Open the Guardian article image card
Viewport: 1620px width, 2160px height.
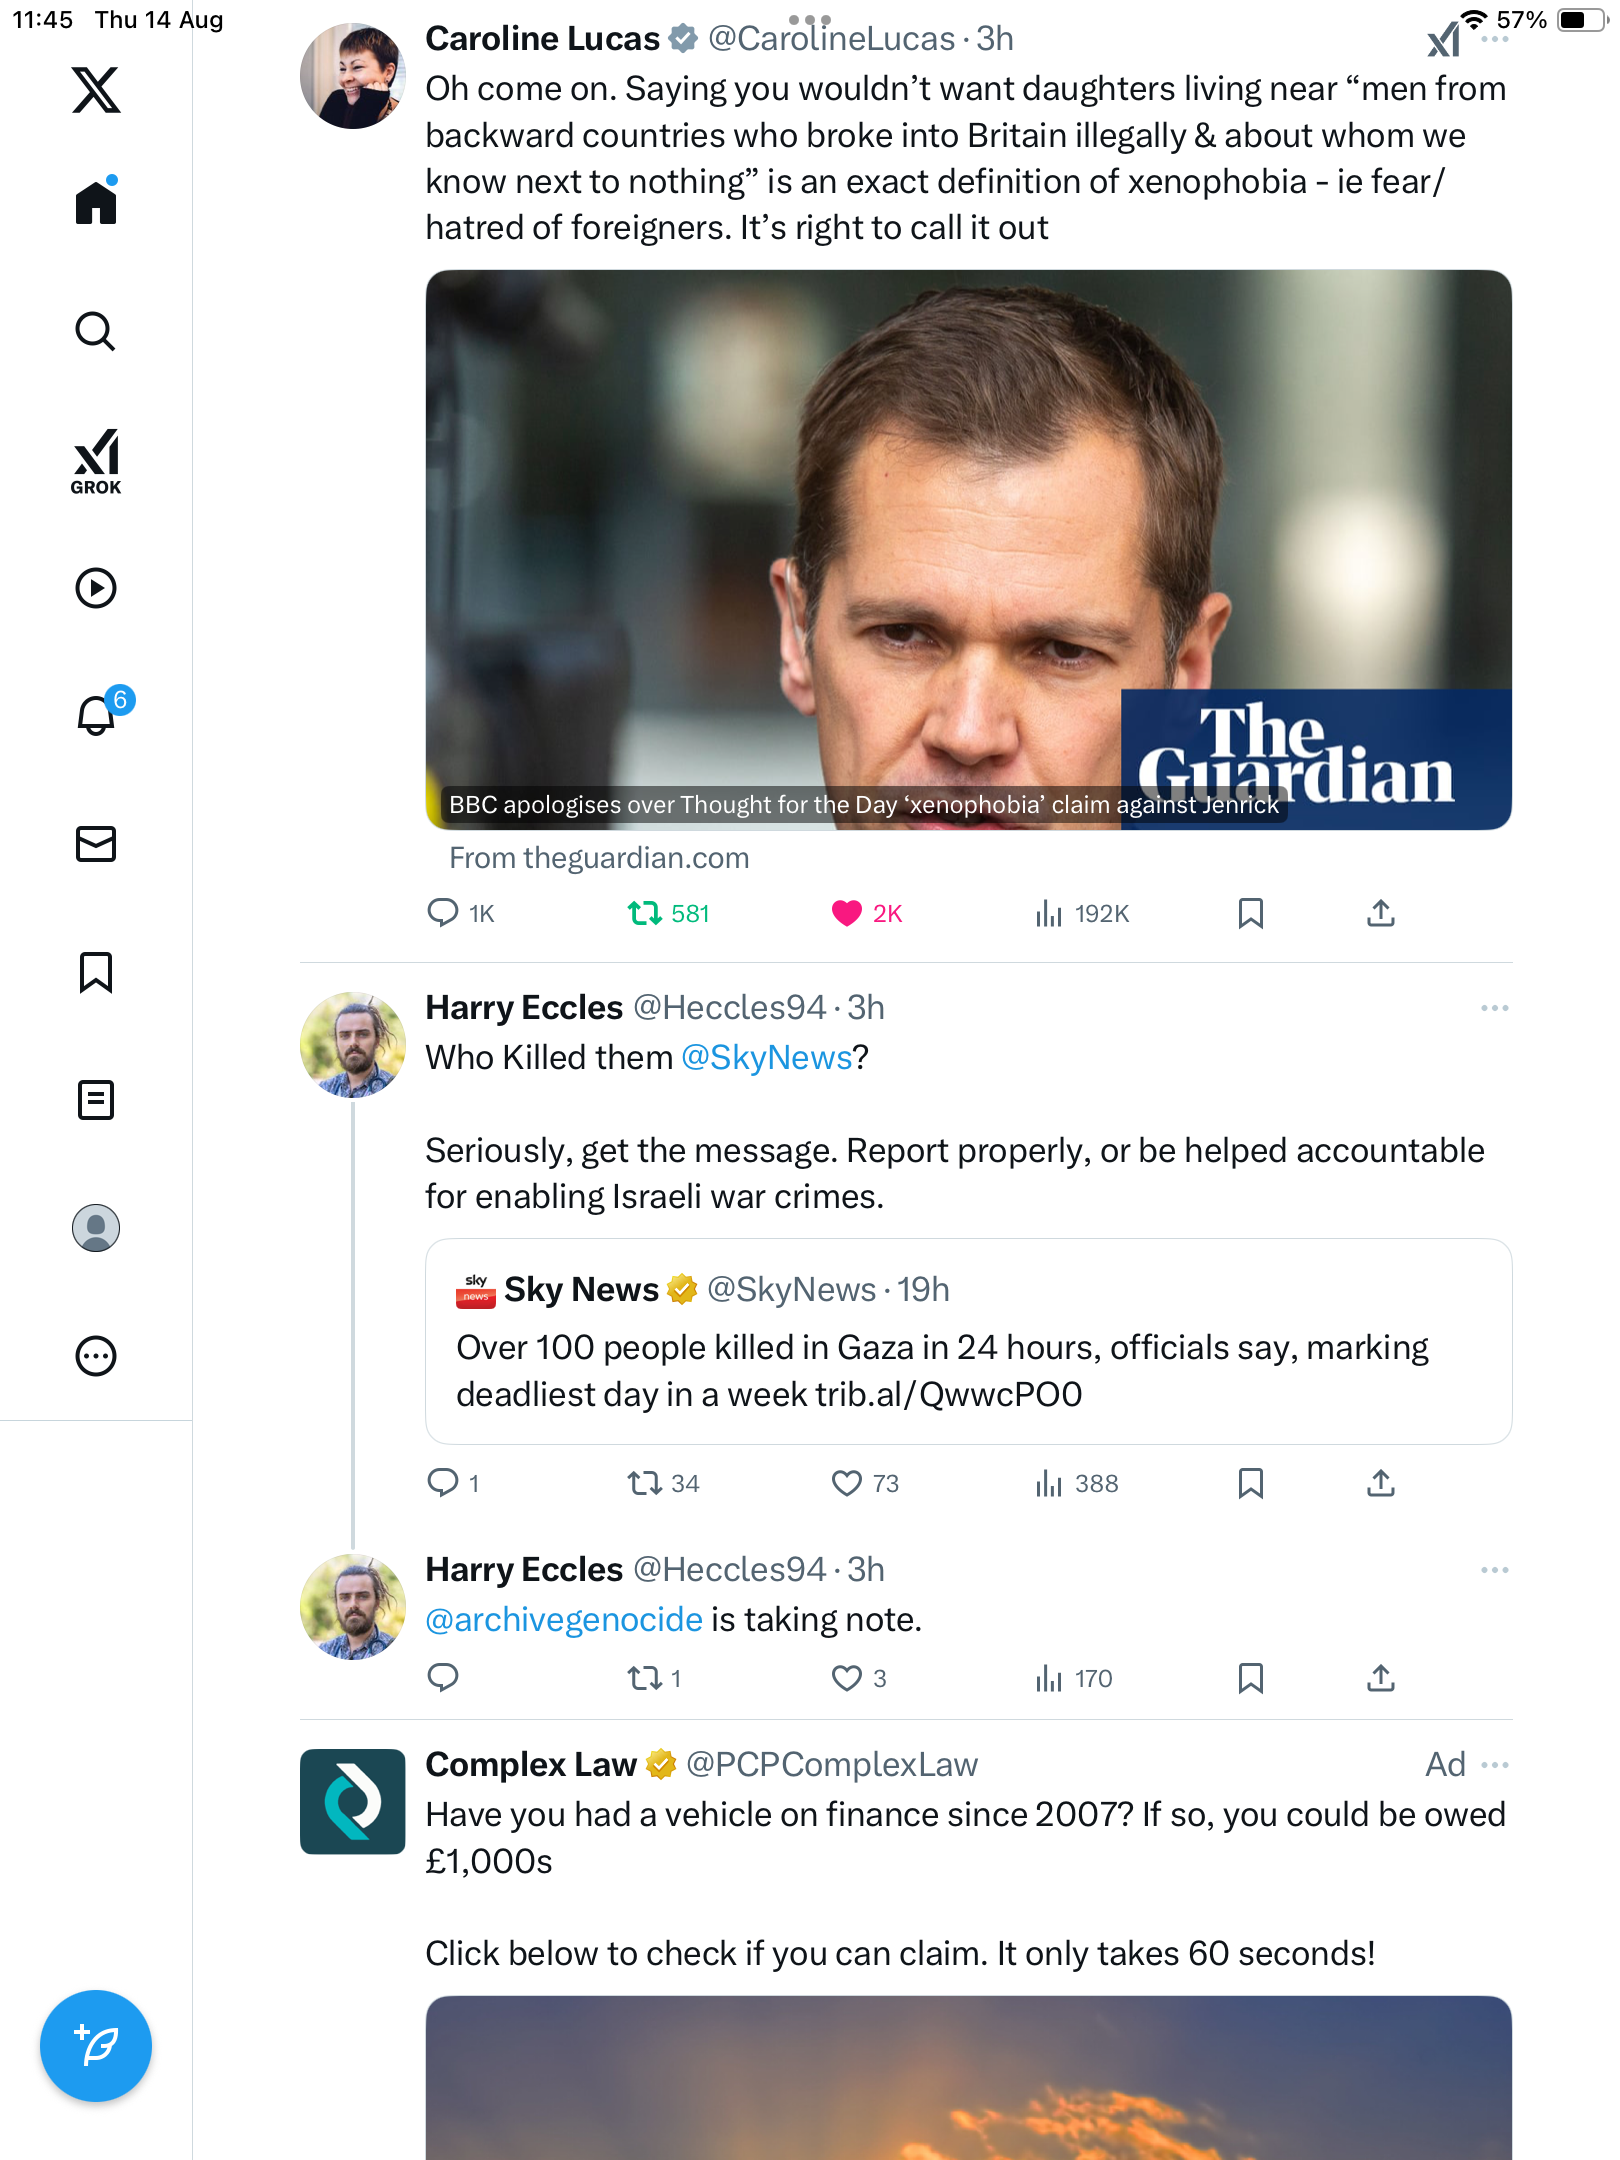point(968,549)
